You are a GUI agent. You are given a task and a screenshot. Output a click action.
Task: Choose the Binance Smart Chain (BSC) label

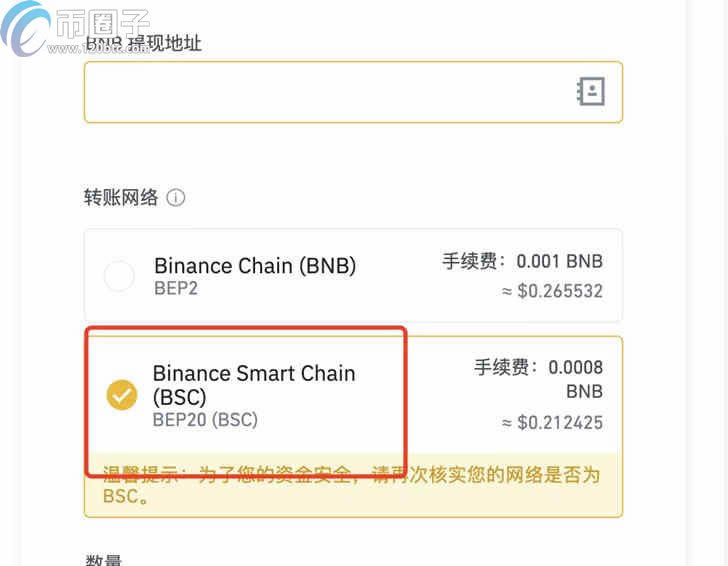254,384
